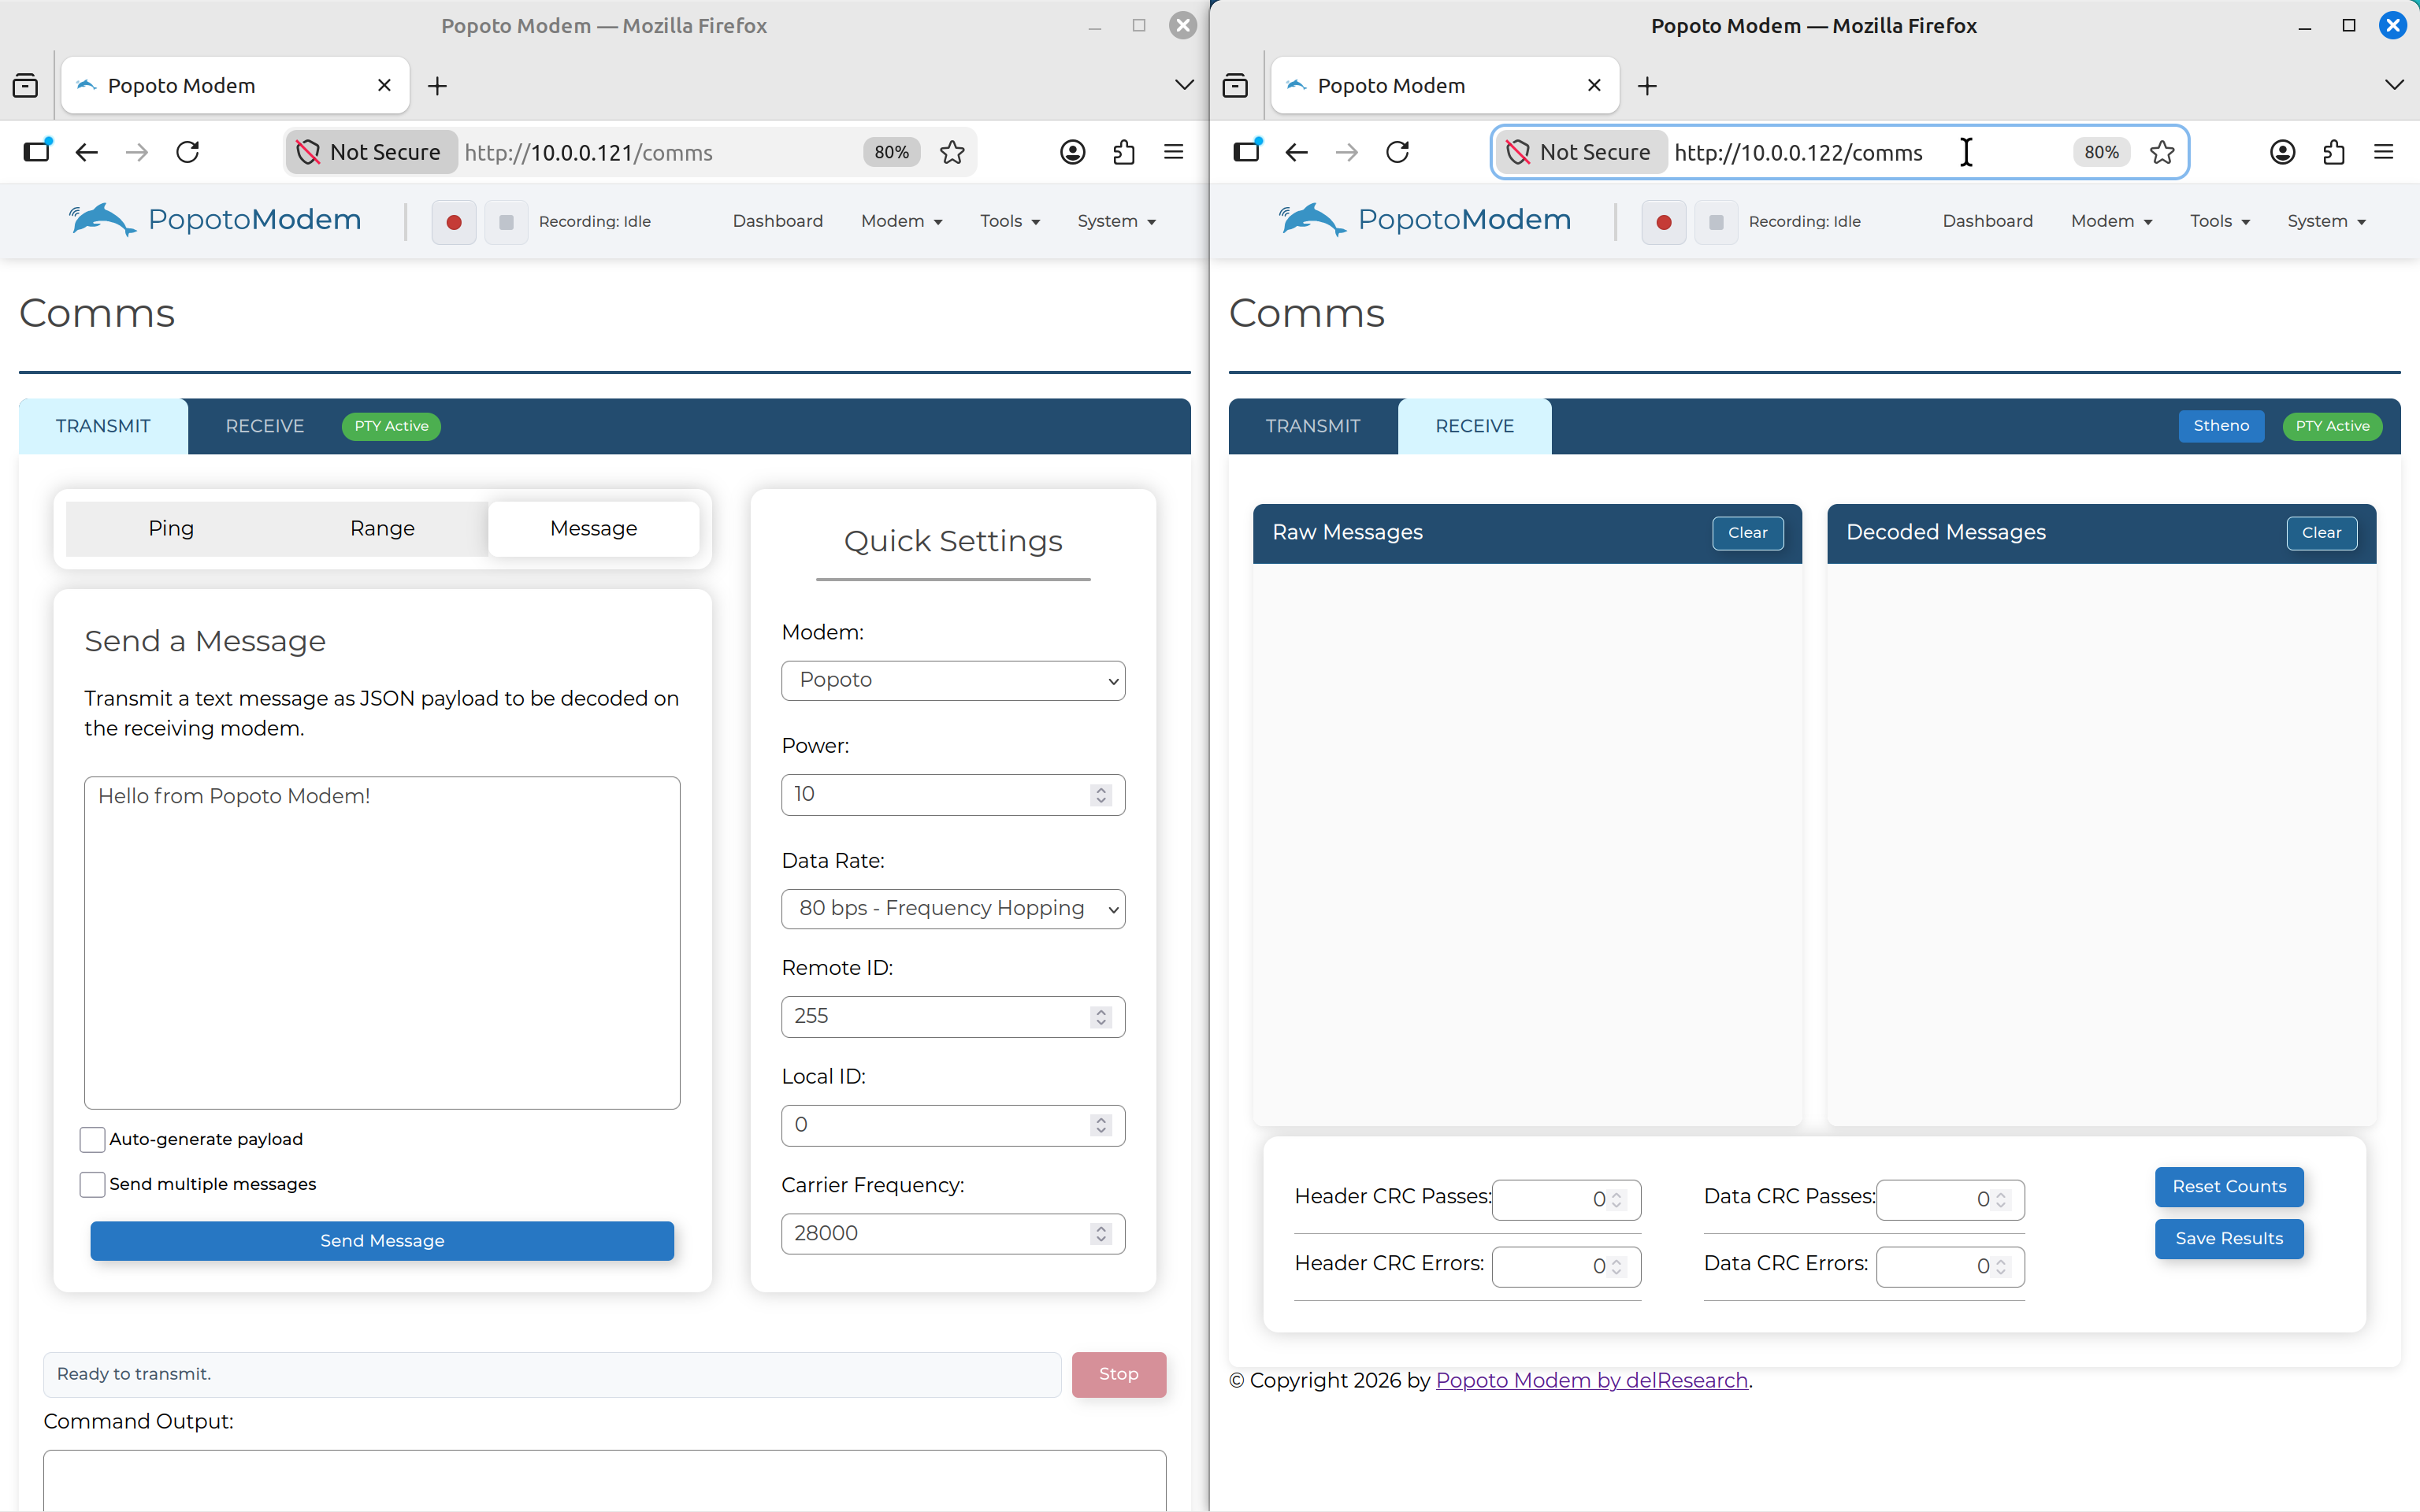This screenshot has width=2420, height=1512.
Task: Show Firefox View in the left window
Action: click(25, 86)
